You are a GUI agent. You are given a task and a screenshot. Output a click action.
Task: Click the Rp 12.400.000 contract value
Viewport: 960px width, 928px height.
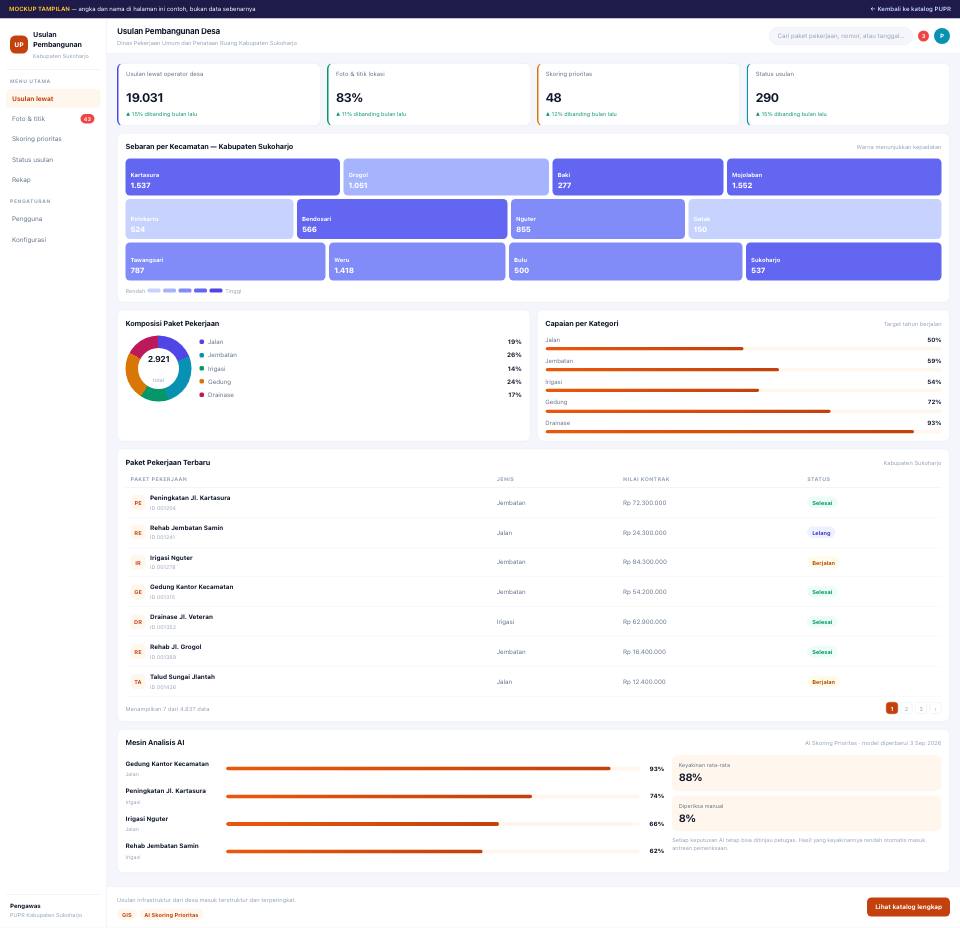(x=644, y=682)
